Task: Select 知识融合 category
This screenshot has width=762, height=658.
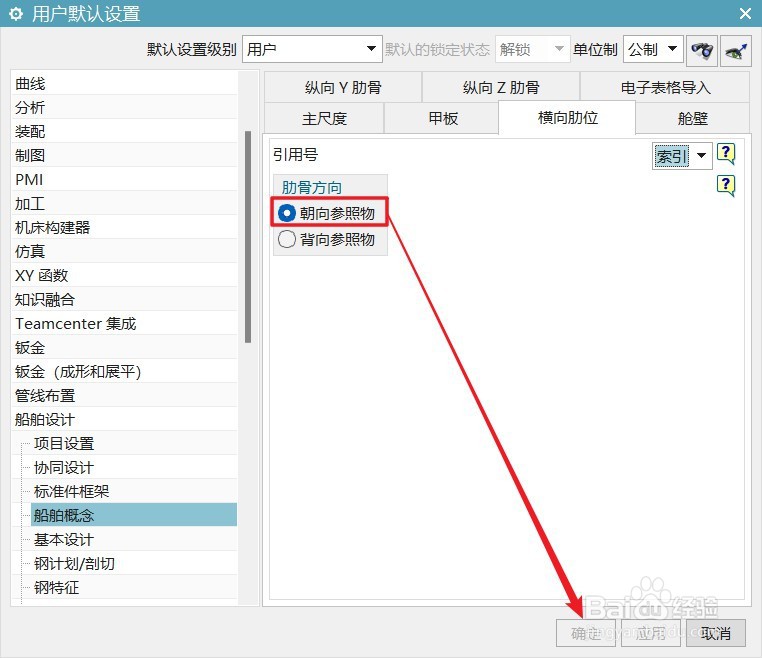Action: 124,299
